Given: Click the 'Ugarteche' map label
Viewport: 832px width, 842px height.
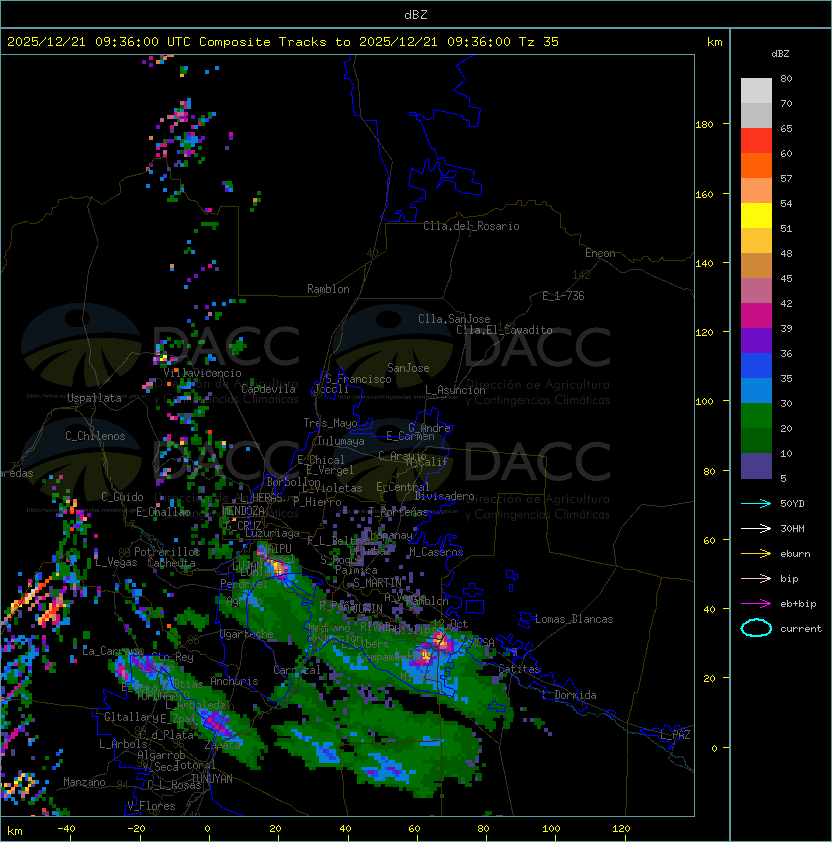Looking at the screenshot, I should point(247,634).
